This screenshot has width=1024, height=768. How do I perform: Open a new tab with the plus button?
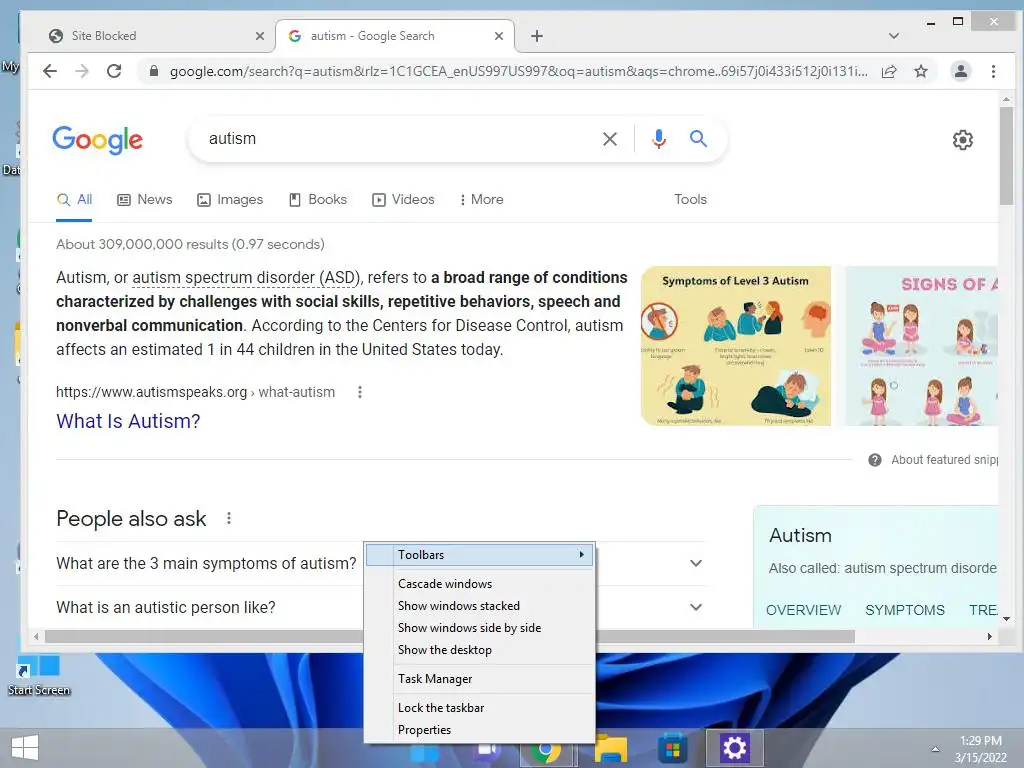[537, 36]
